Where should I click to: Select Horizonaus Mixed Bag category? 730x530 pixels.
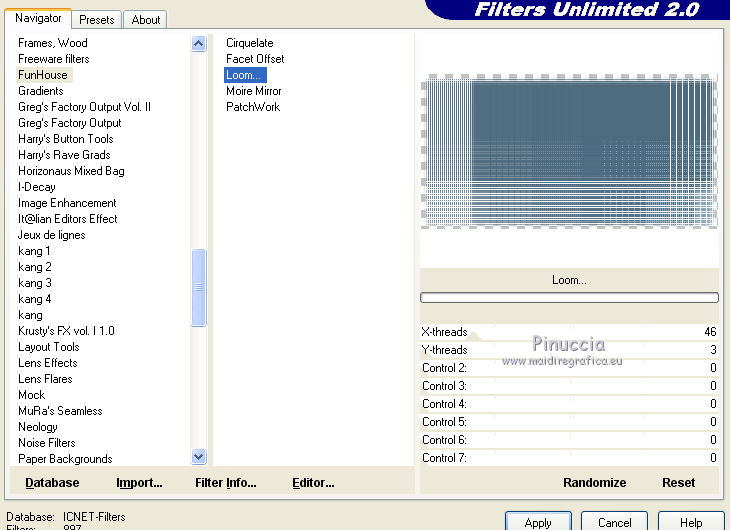tap(71, 171)
